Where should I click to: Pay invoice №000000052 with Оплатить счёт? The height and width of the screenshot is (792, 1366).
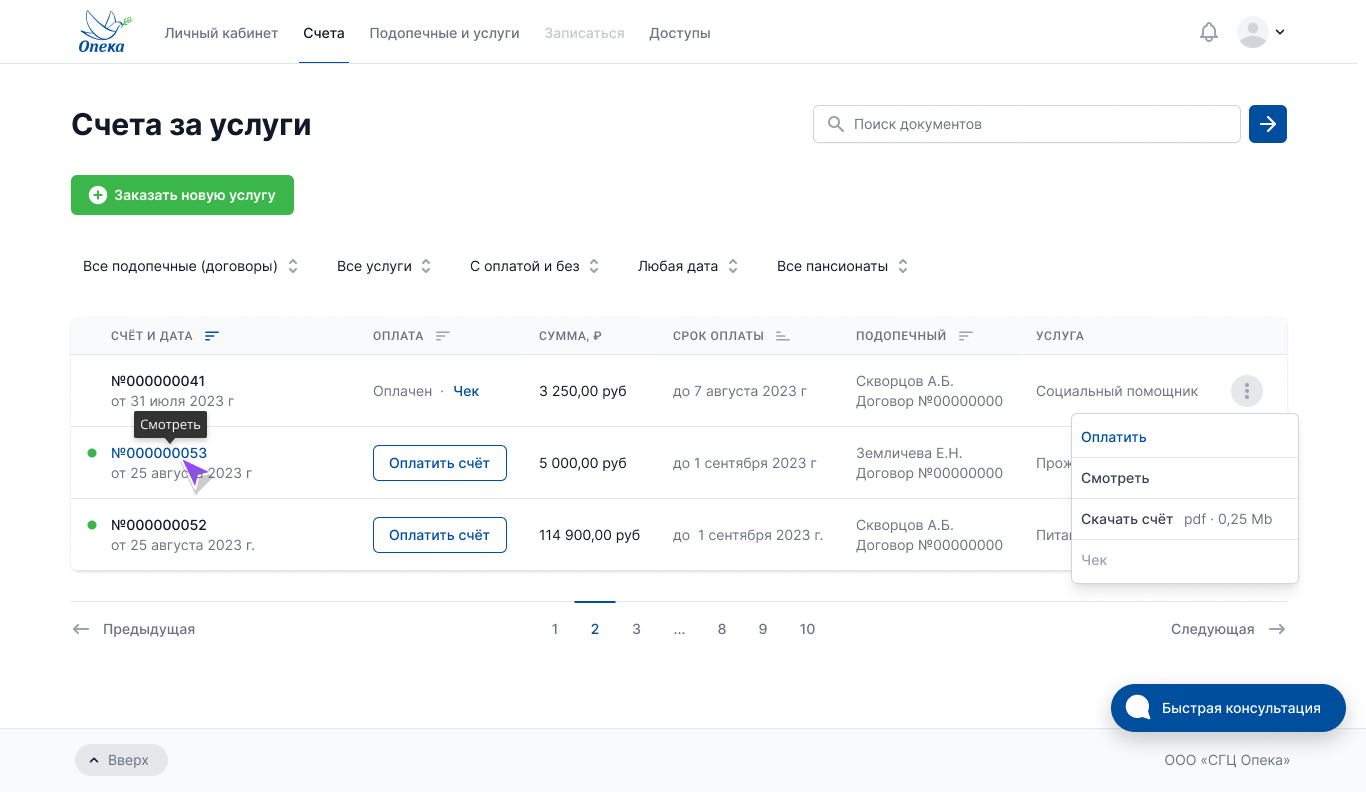point(439,535)
